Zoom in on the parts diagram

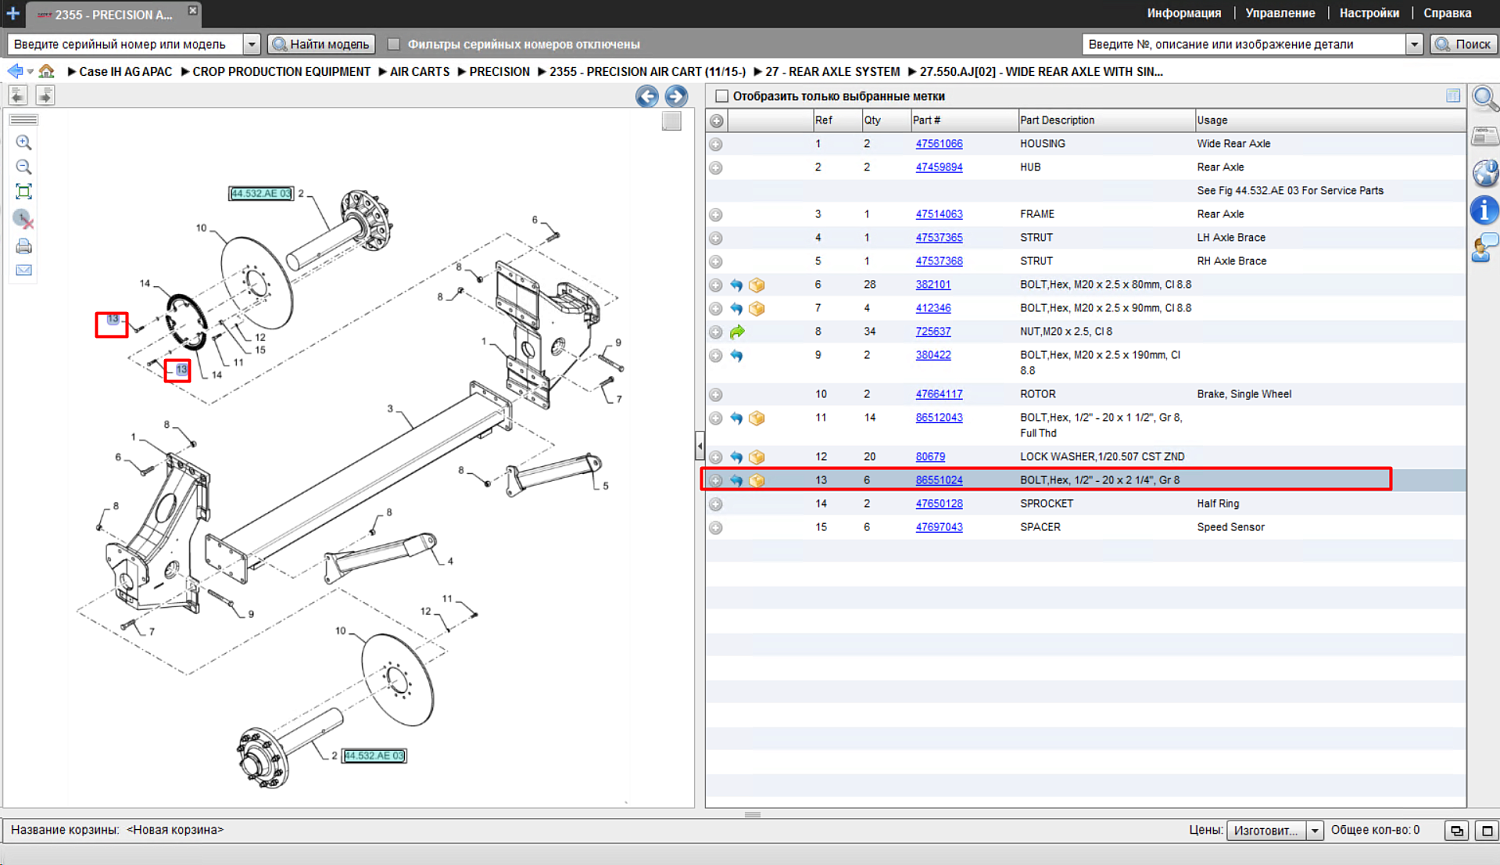(x=24, y=143)
